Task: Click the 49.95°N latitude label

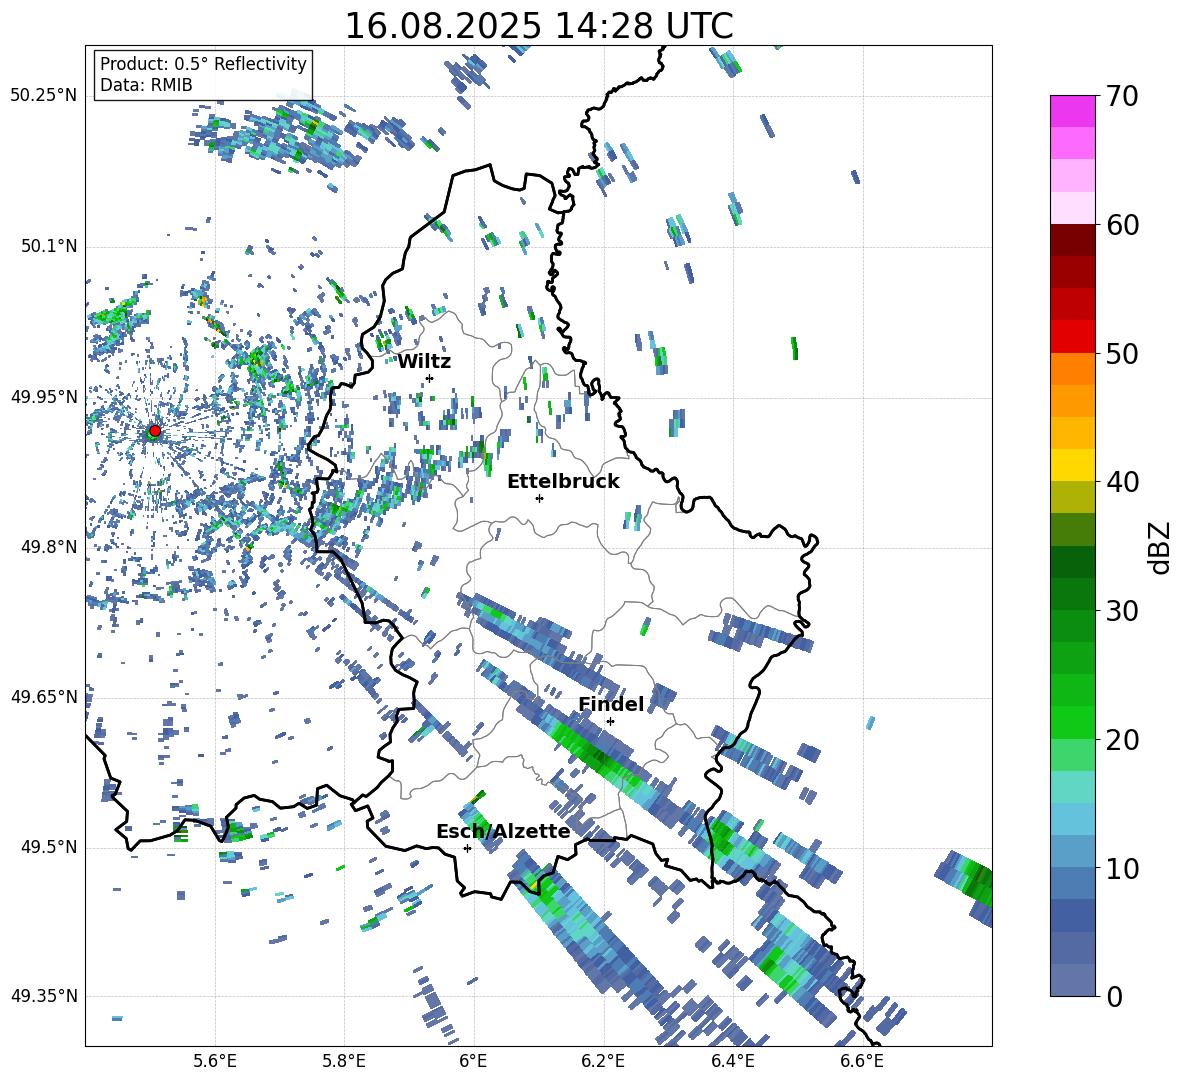Action: point(44,397)
